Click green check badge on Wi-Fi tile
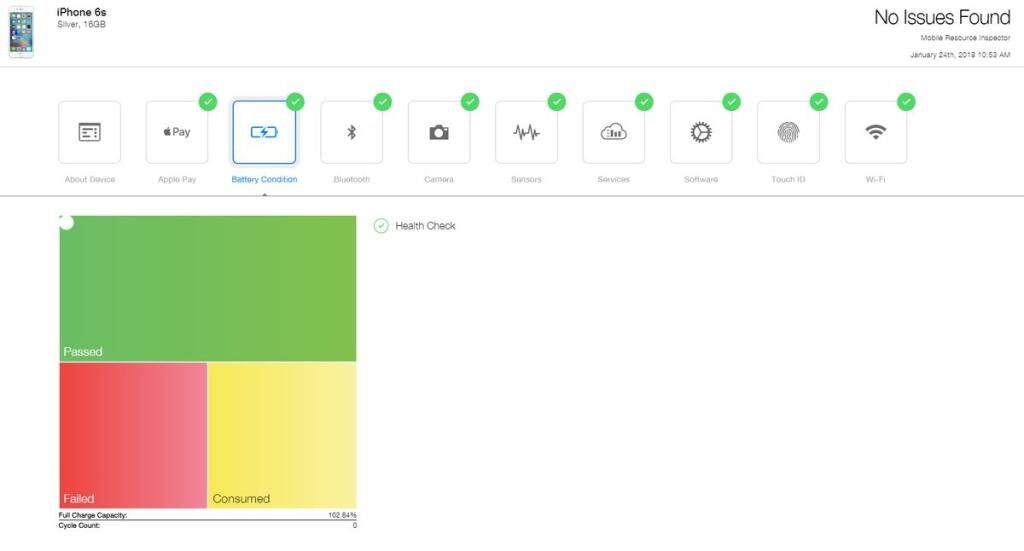Viewport: 1024px width, 551px height. point(906,102)
